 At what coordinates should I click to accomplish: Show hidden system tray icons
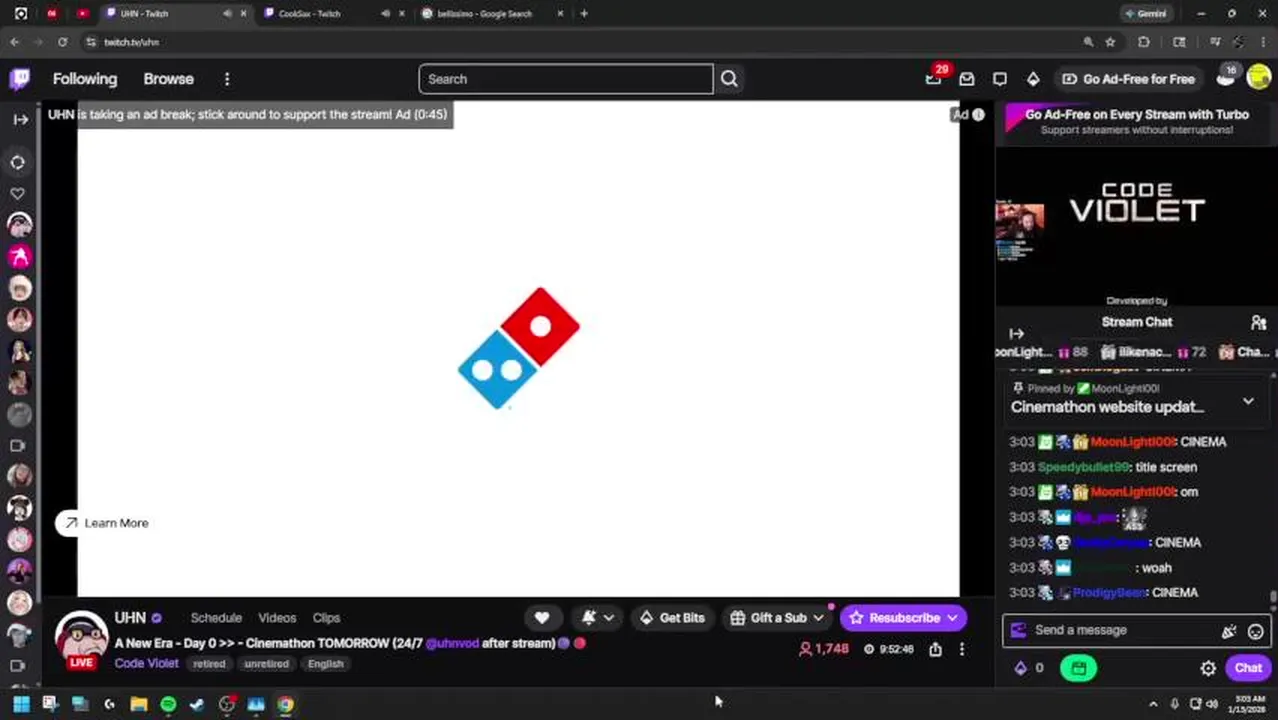[1153, 704]
